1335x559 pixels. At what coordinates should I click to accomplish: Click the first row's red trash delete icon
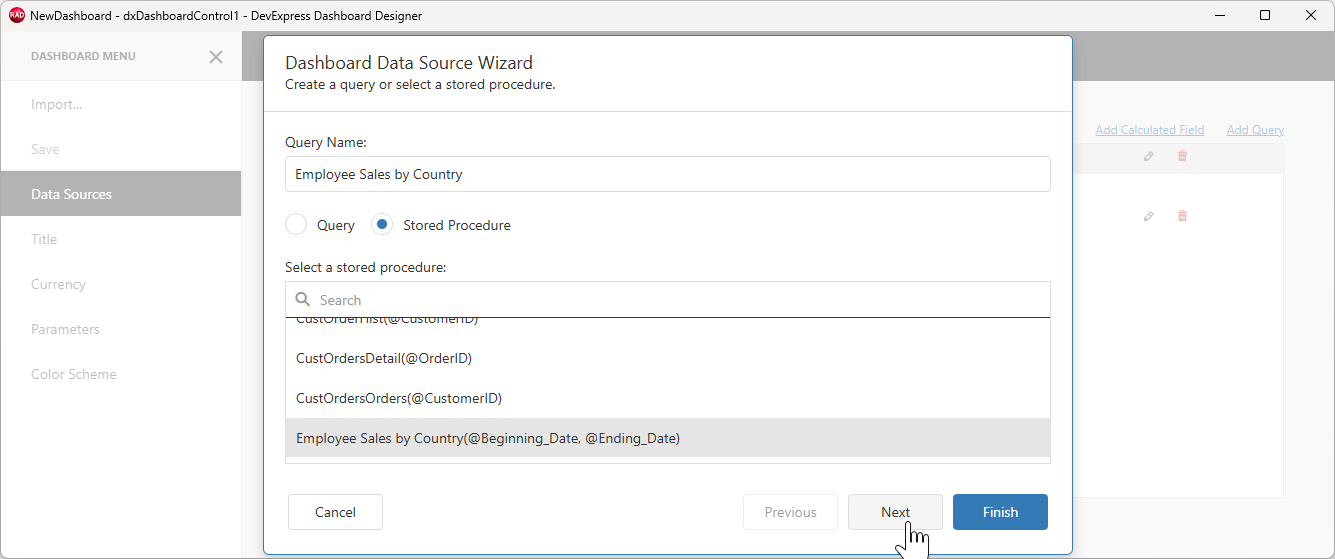(1182, 156)
